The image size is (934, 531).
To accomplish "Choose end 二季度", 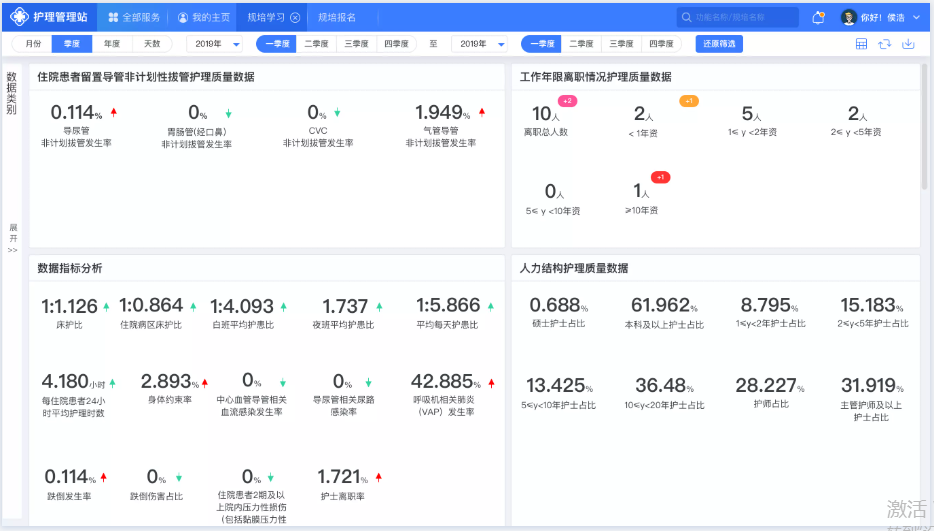I will pos(581,44).
